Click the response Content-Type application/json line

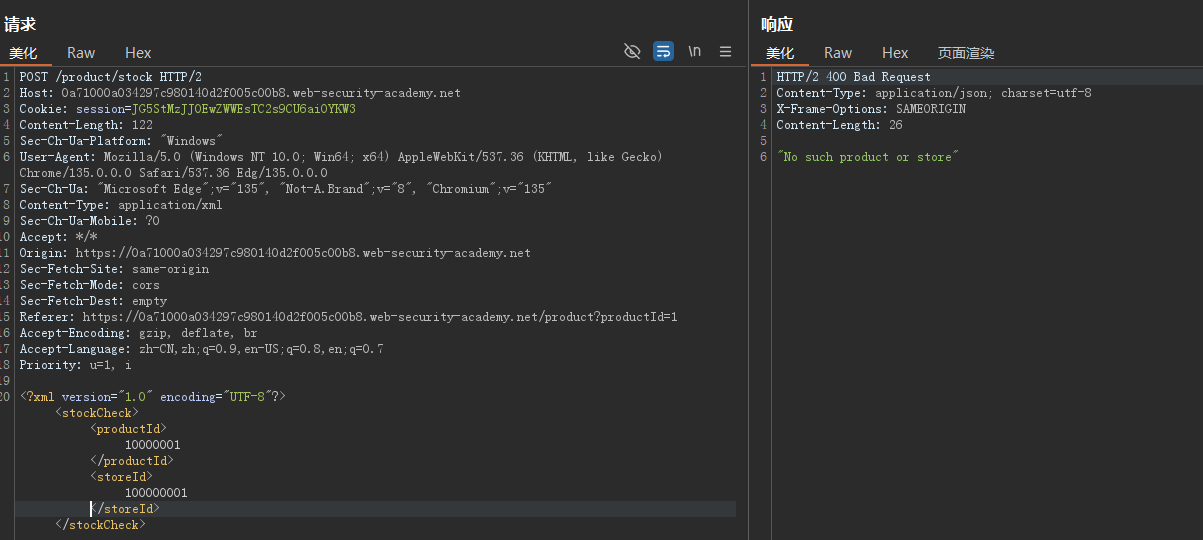(x=934, y=93)
